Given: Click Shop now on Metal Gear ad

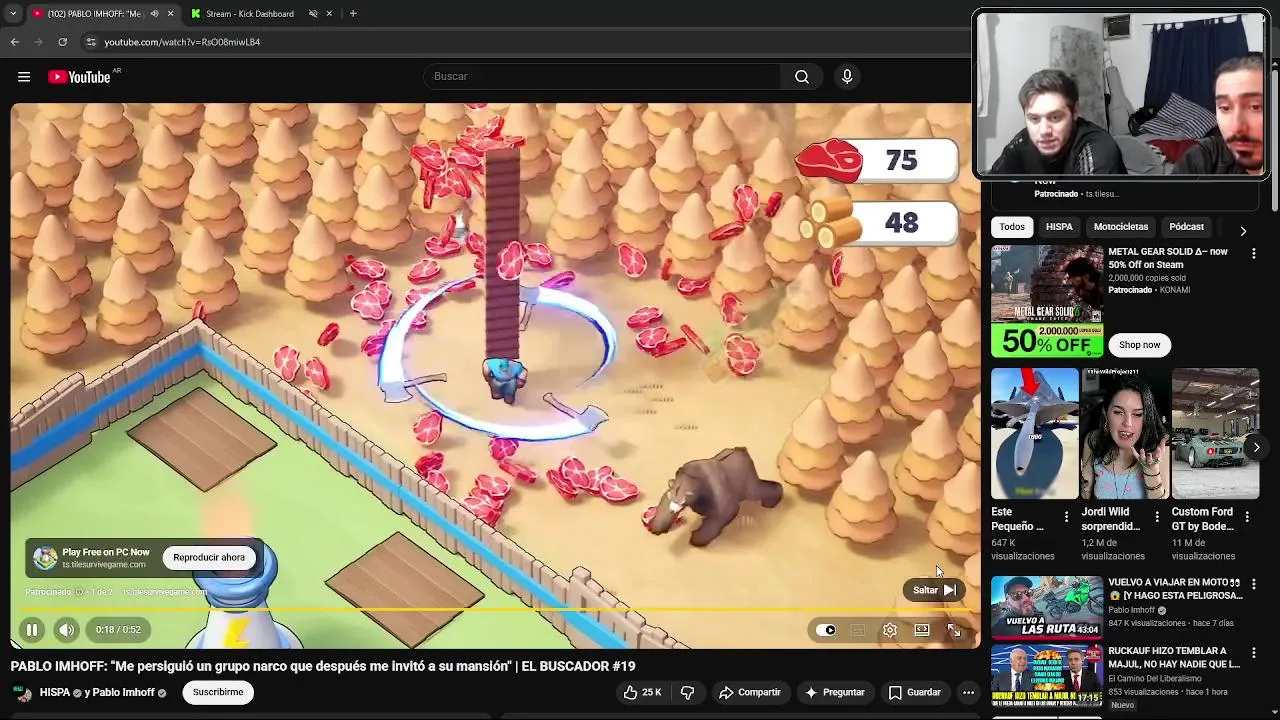Looking at the screenshot, I should click(1139, 345).
